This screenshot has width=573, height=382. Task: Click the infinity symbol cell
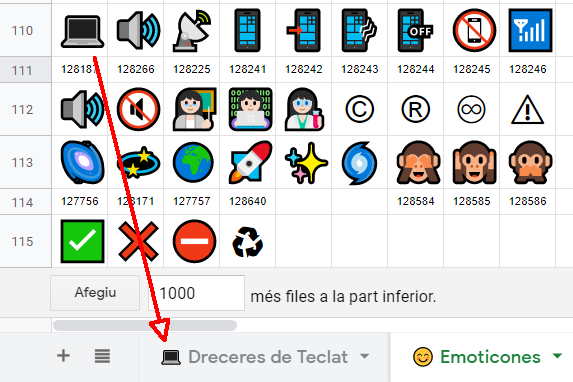tap(471, 109)
